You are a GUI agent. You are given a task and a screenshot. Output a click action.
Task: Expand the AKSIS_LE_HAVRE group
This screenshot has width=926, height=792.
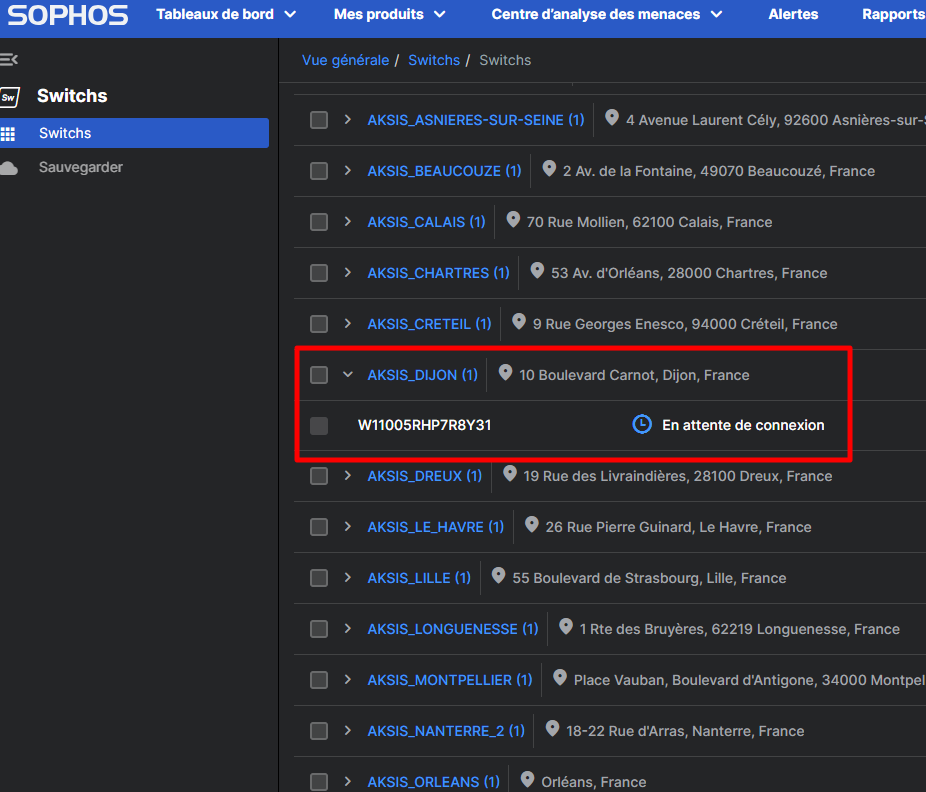(x=348, y=527)
